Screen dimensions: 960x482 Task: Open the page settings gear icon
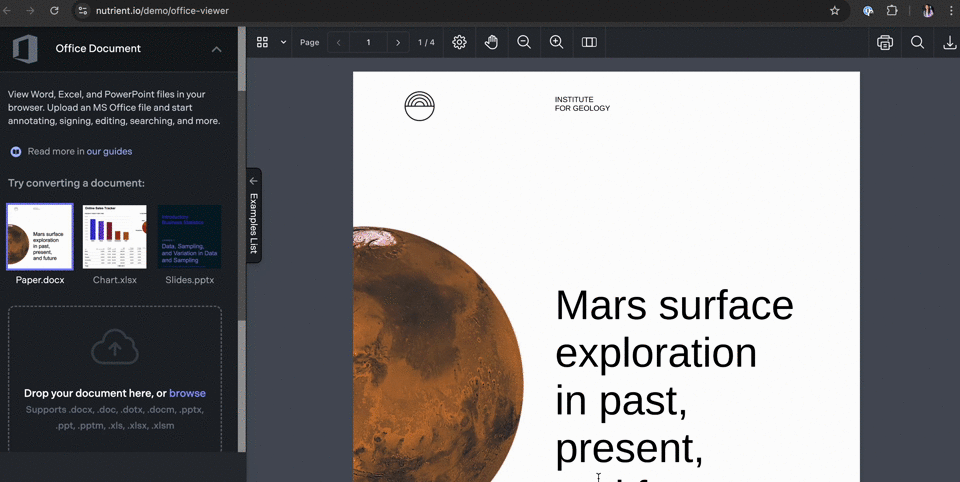(459, 42)
